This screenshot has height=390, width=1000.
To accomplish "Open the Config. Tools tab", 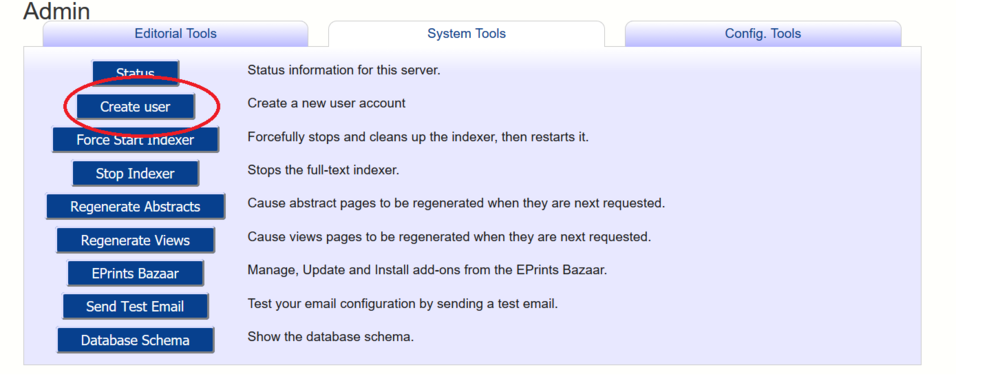I will click(763, 34).
